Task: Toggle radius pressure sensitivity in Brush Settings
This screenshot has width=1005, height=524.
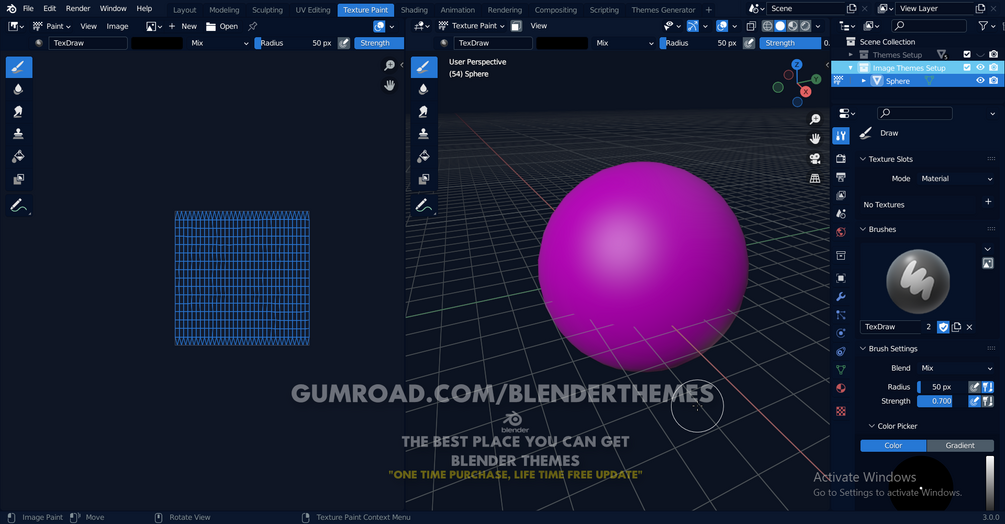Action: pos(974,387)
